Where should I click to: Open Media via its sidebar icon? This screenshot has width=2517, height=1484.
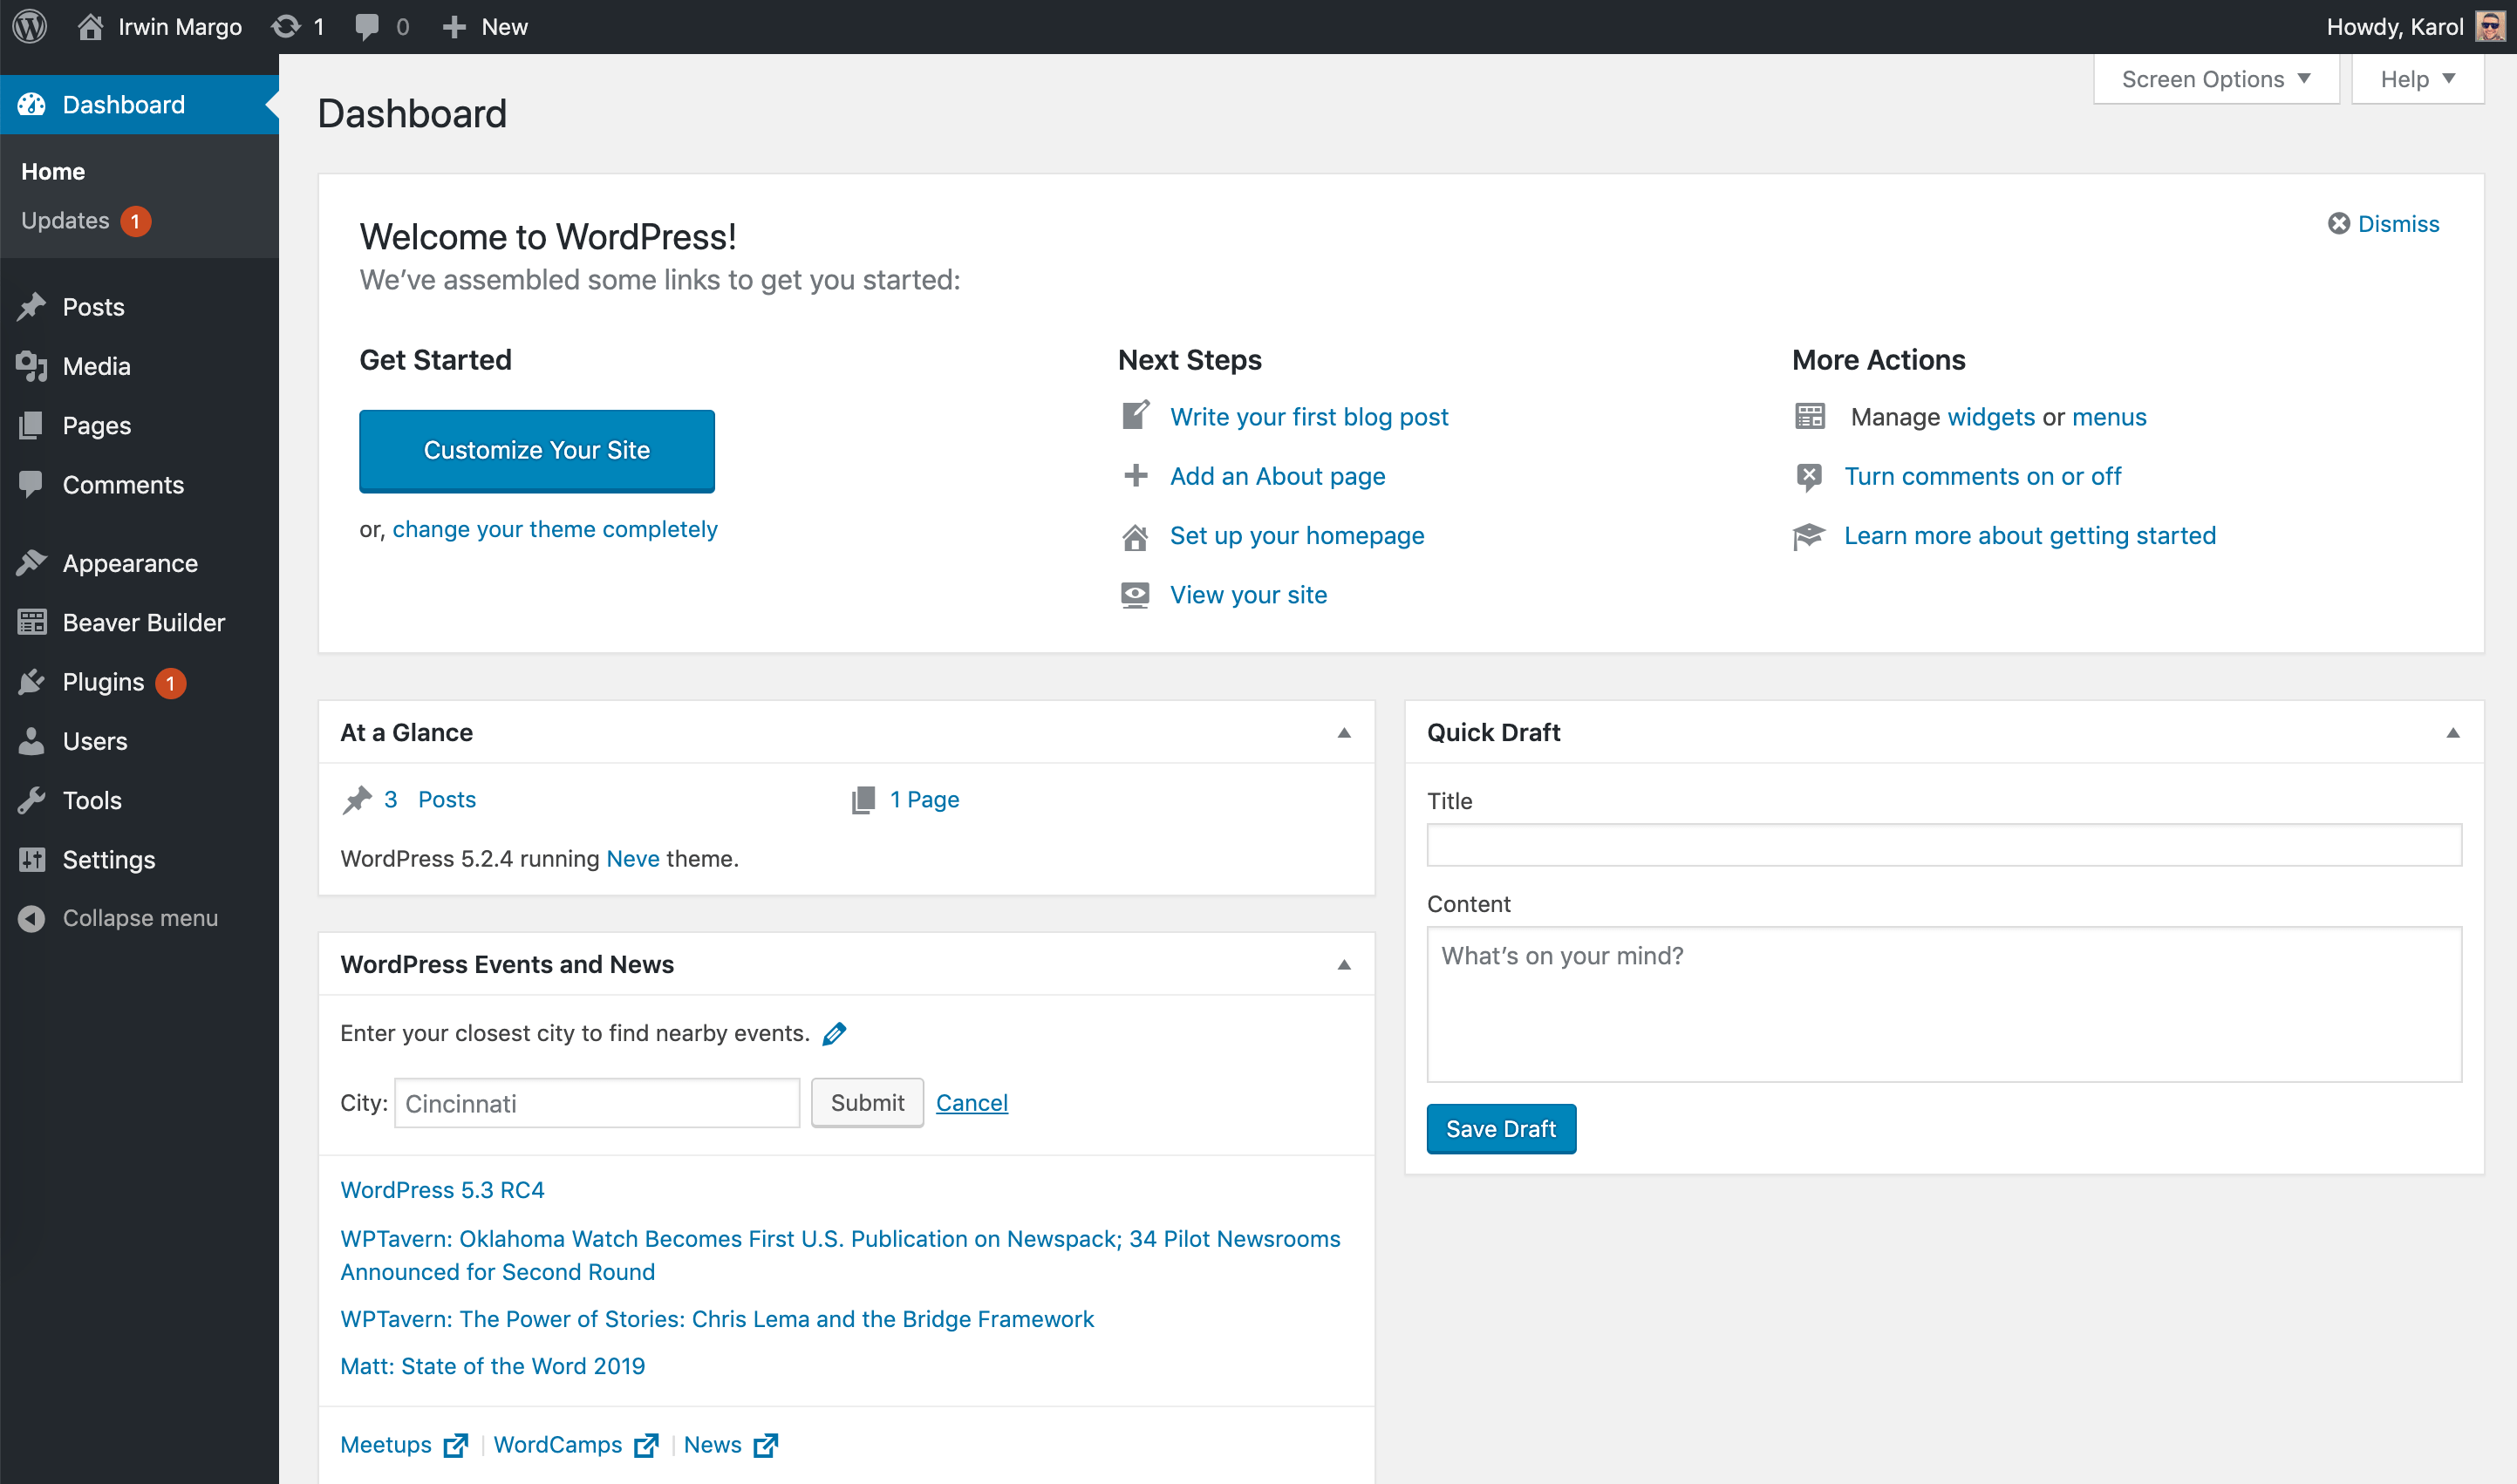click(x=33, y=366)
